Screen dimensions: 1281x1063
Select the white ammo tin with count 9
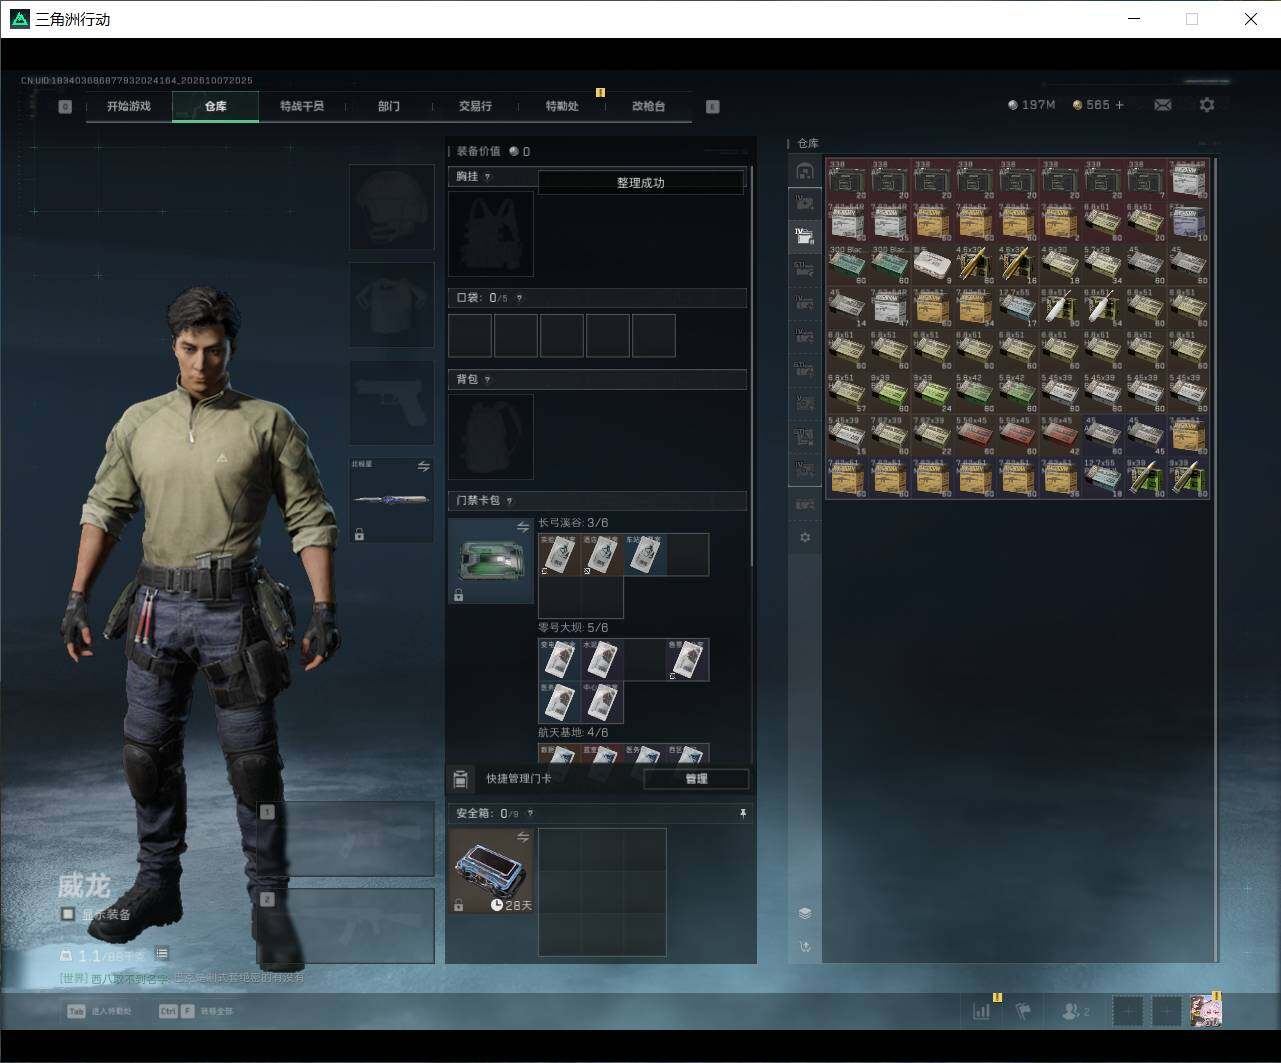click(932, 265)
